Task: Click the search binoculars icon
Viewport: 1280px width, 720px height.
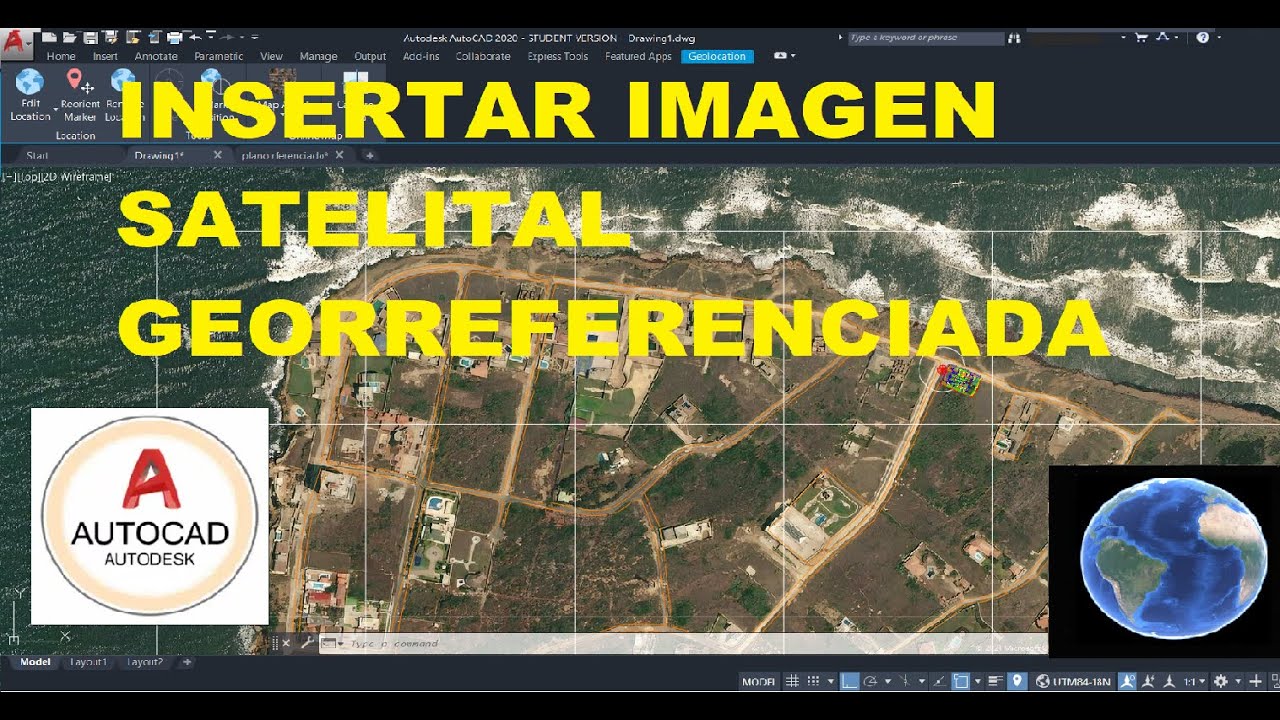Action: pyautogui.click(x=1014, y=37)
